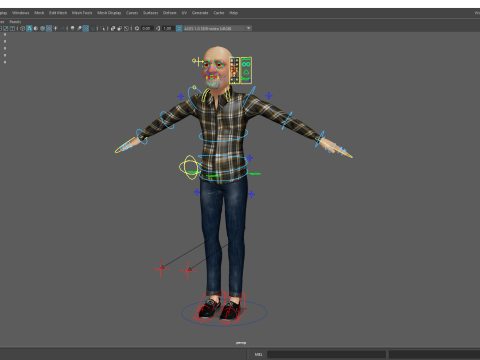Open the Mesh Tools menu
480x360 pixels.
(82, 13)
